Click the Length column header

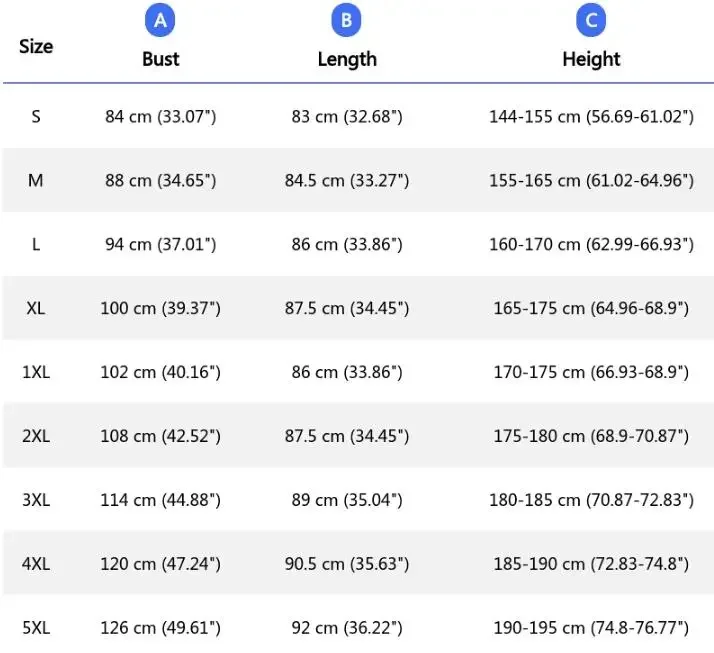347,59
